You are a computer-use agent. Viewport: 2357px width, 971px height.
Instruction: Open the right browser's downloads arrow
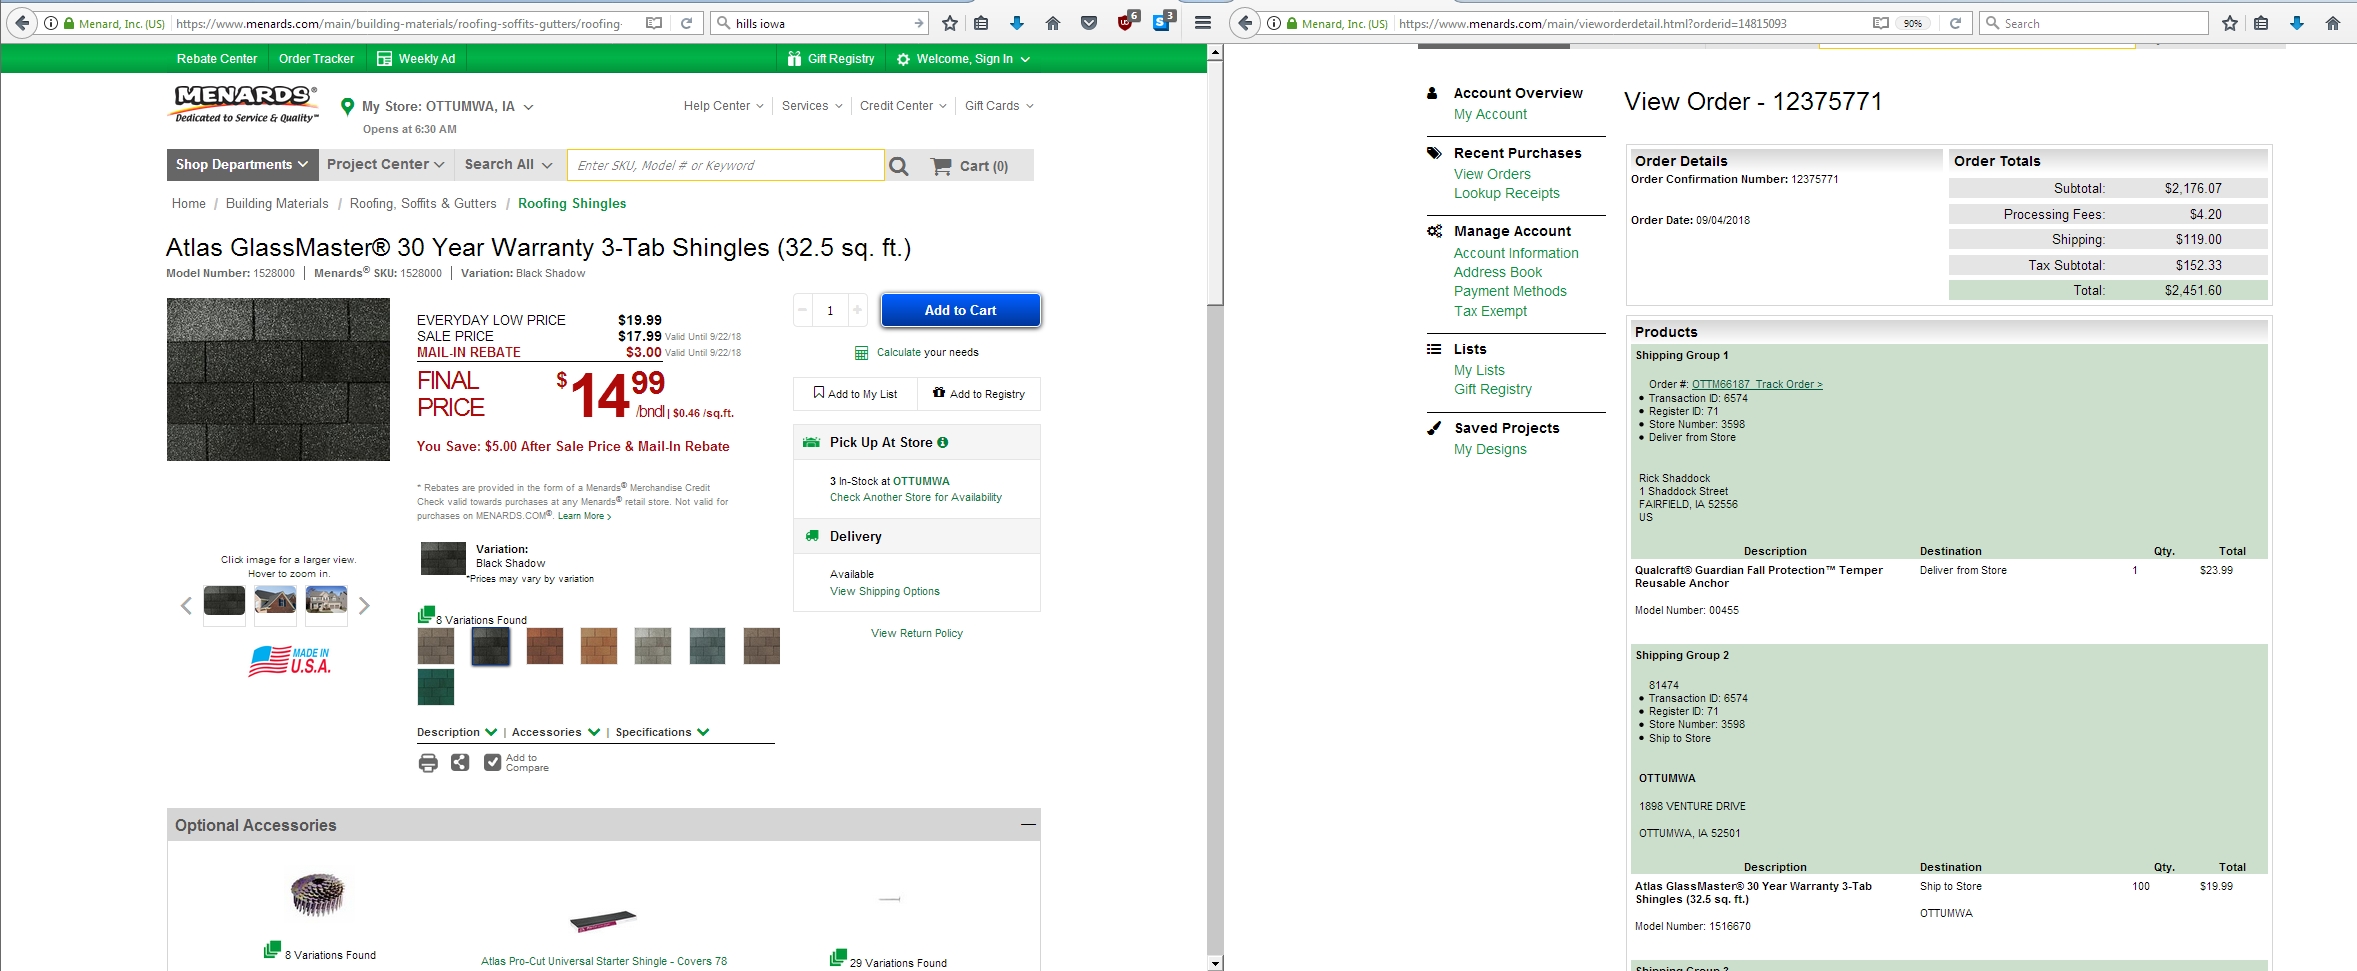[x=2297, y=23]
